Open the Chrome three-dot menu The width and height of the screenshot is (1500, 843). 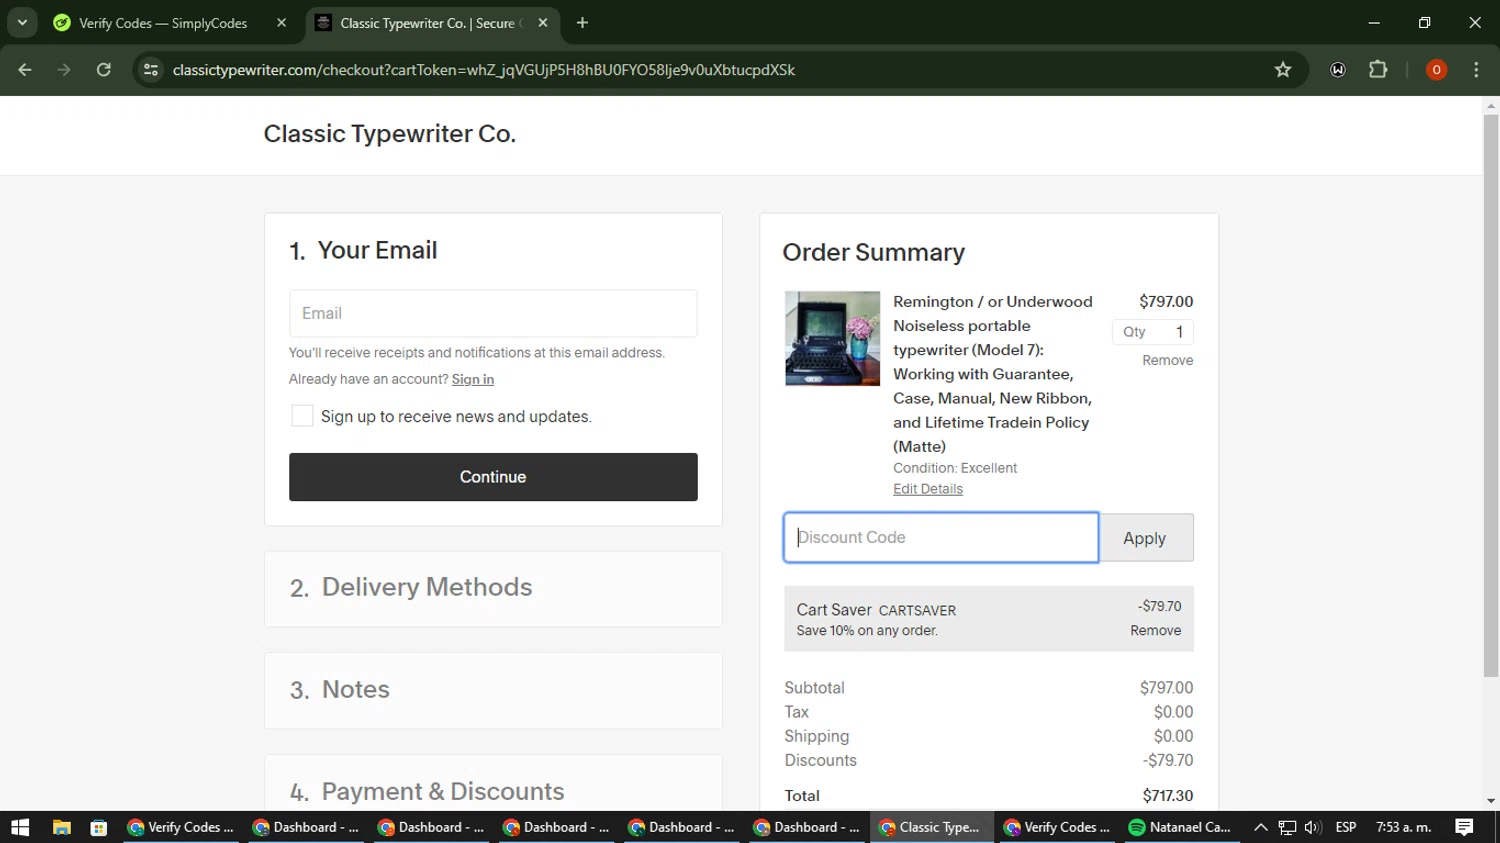[x=1476, y=70]
